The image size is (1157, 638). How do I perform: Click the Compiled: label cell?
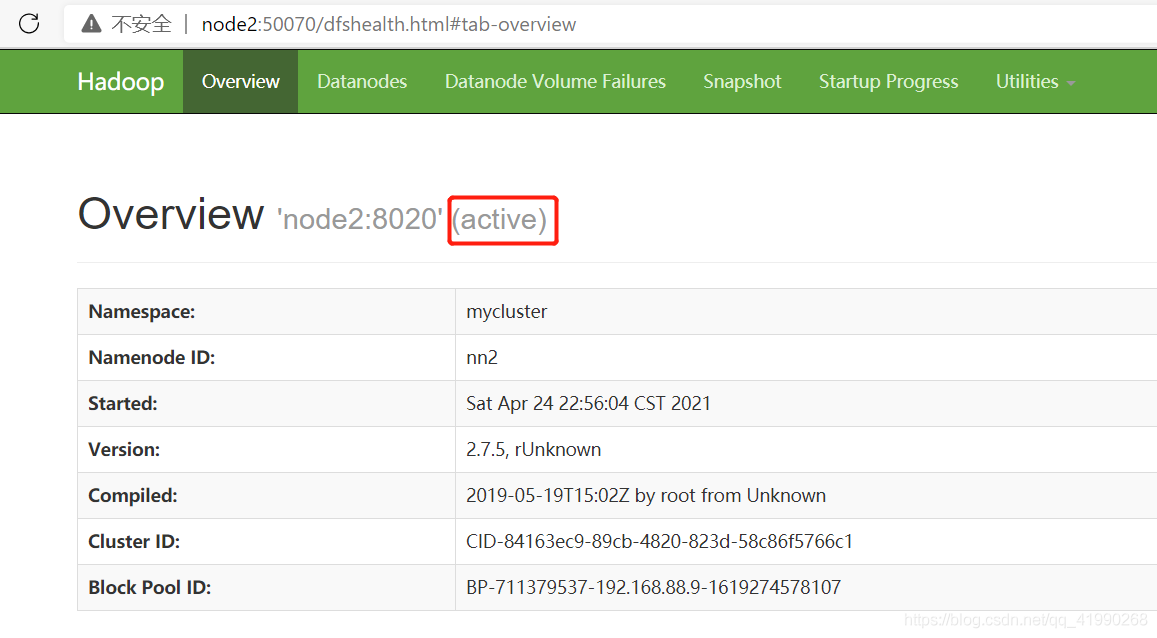coord(266,496)
